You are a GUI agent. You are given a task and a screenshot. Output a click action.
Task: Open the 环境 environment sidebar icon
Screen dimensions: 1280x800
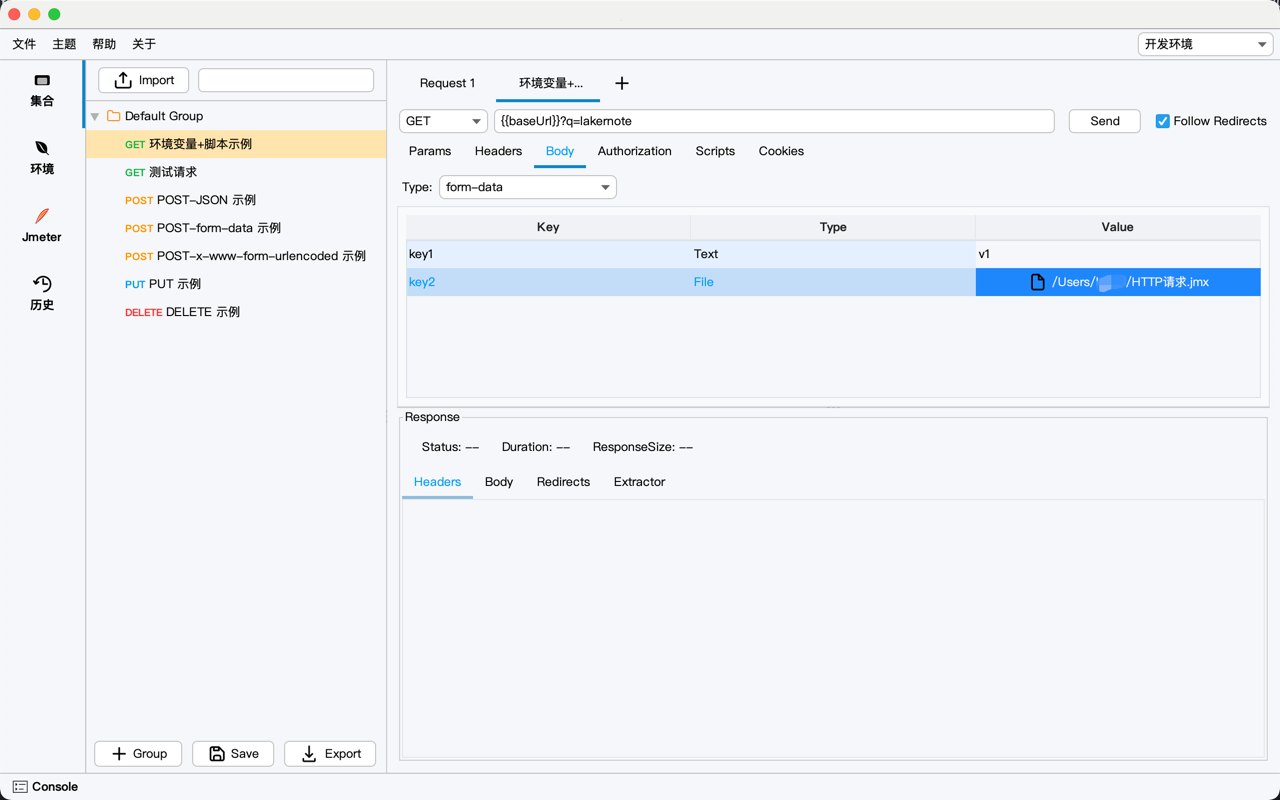pos(42,148)
